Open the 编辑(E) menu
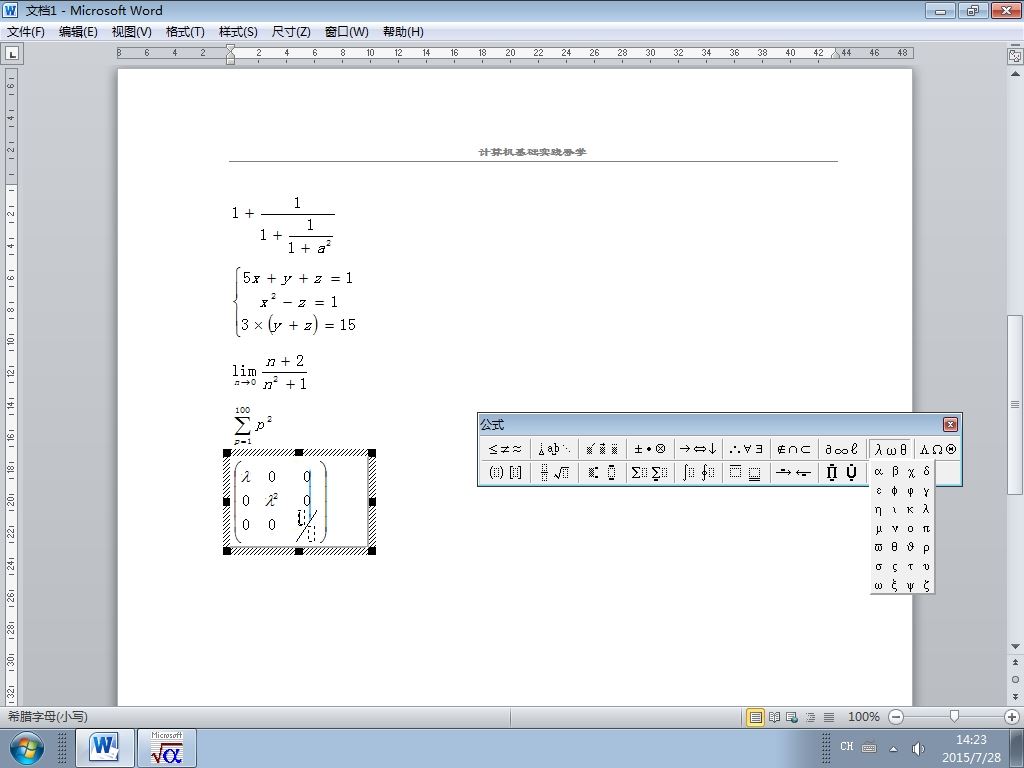This screenshot has width=1024, height=768. pyautogui.click(x=78, y=32)
